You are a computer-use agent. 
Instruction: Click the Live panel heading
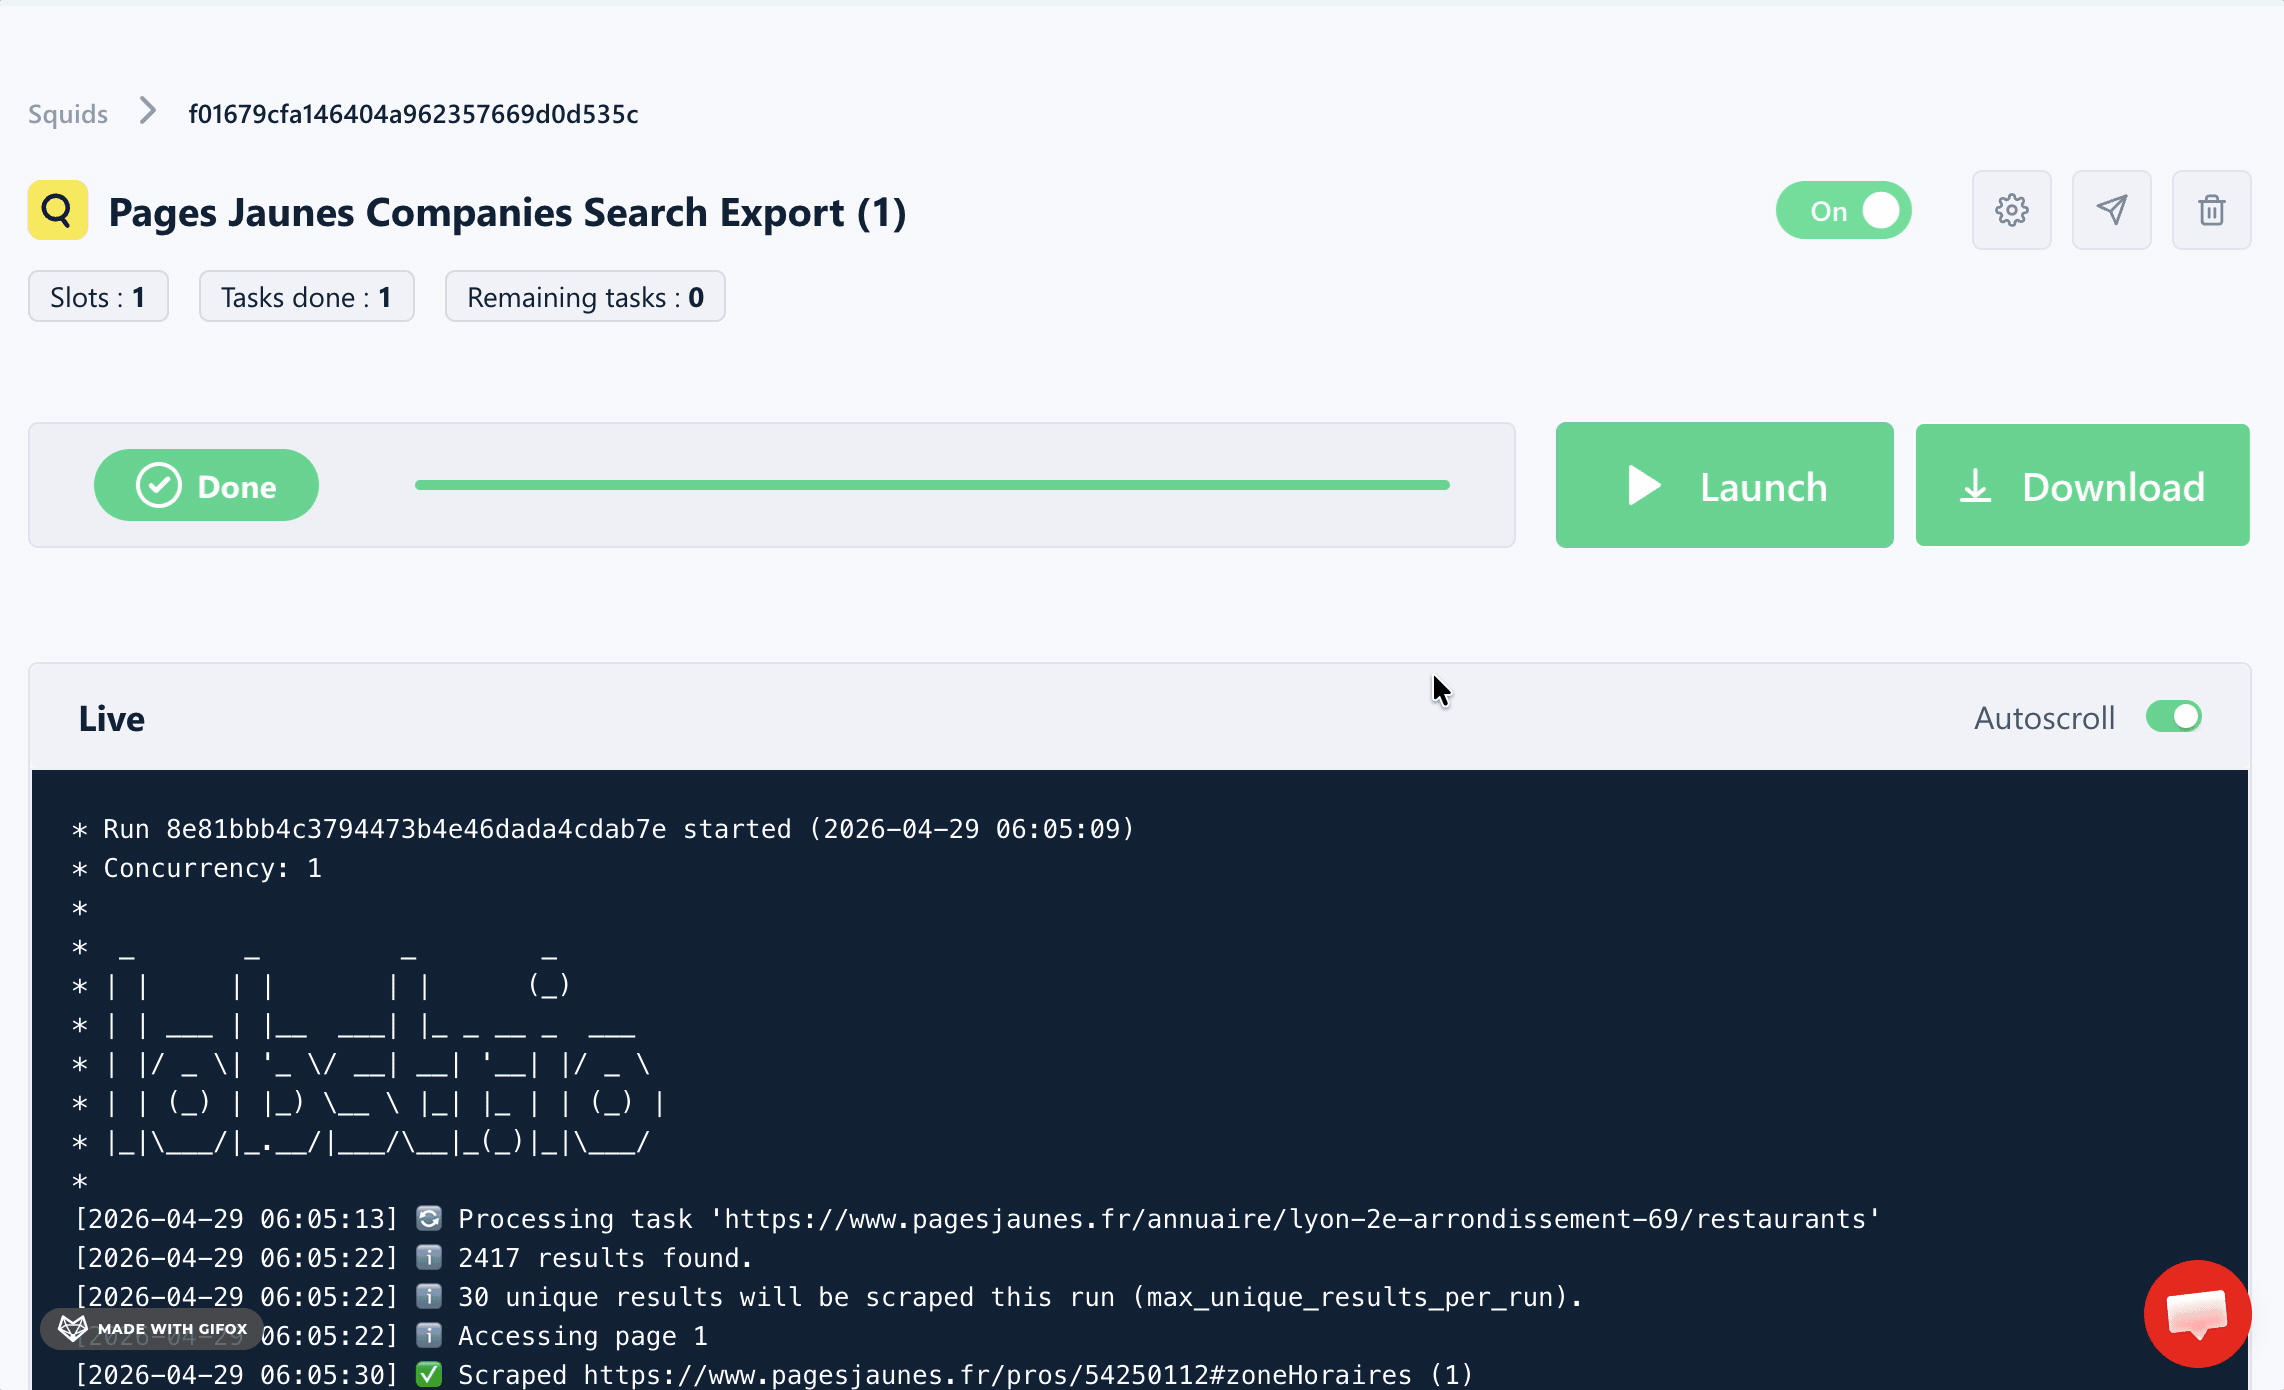tap(112, 719)
